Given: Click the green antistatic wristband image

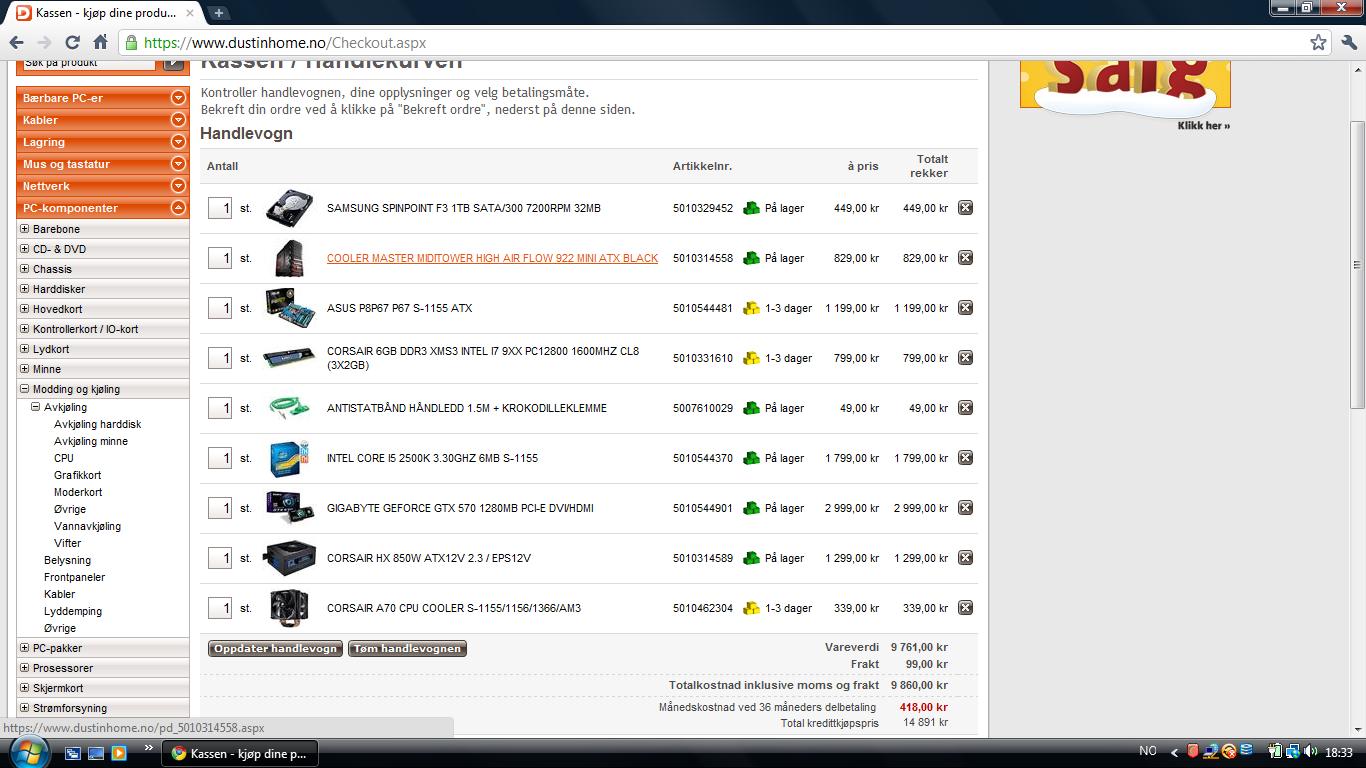Looking at the screenshot, I should [289, 407].
